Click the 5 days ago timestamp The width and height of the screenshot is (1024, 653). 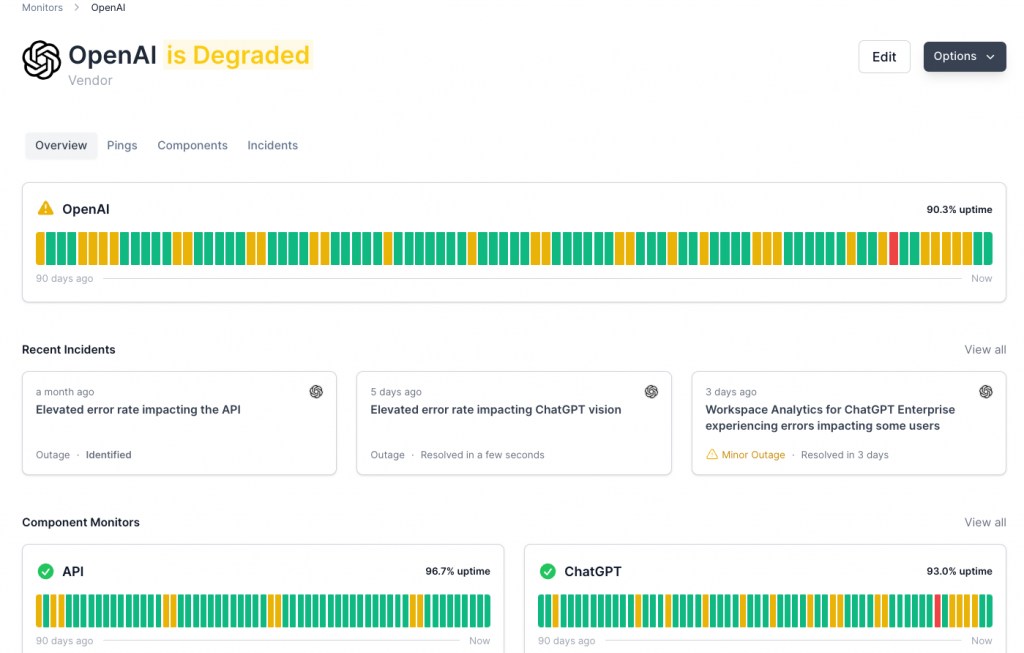click(x=396, y=392)
